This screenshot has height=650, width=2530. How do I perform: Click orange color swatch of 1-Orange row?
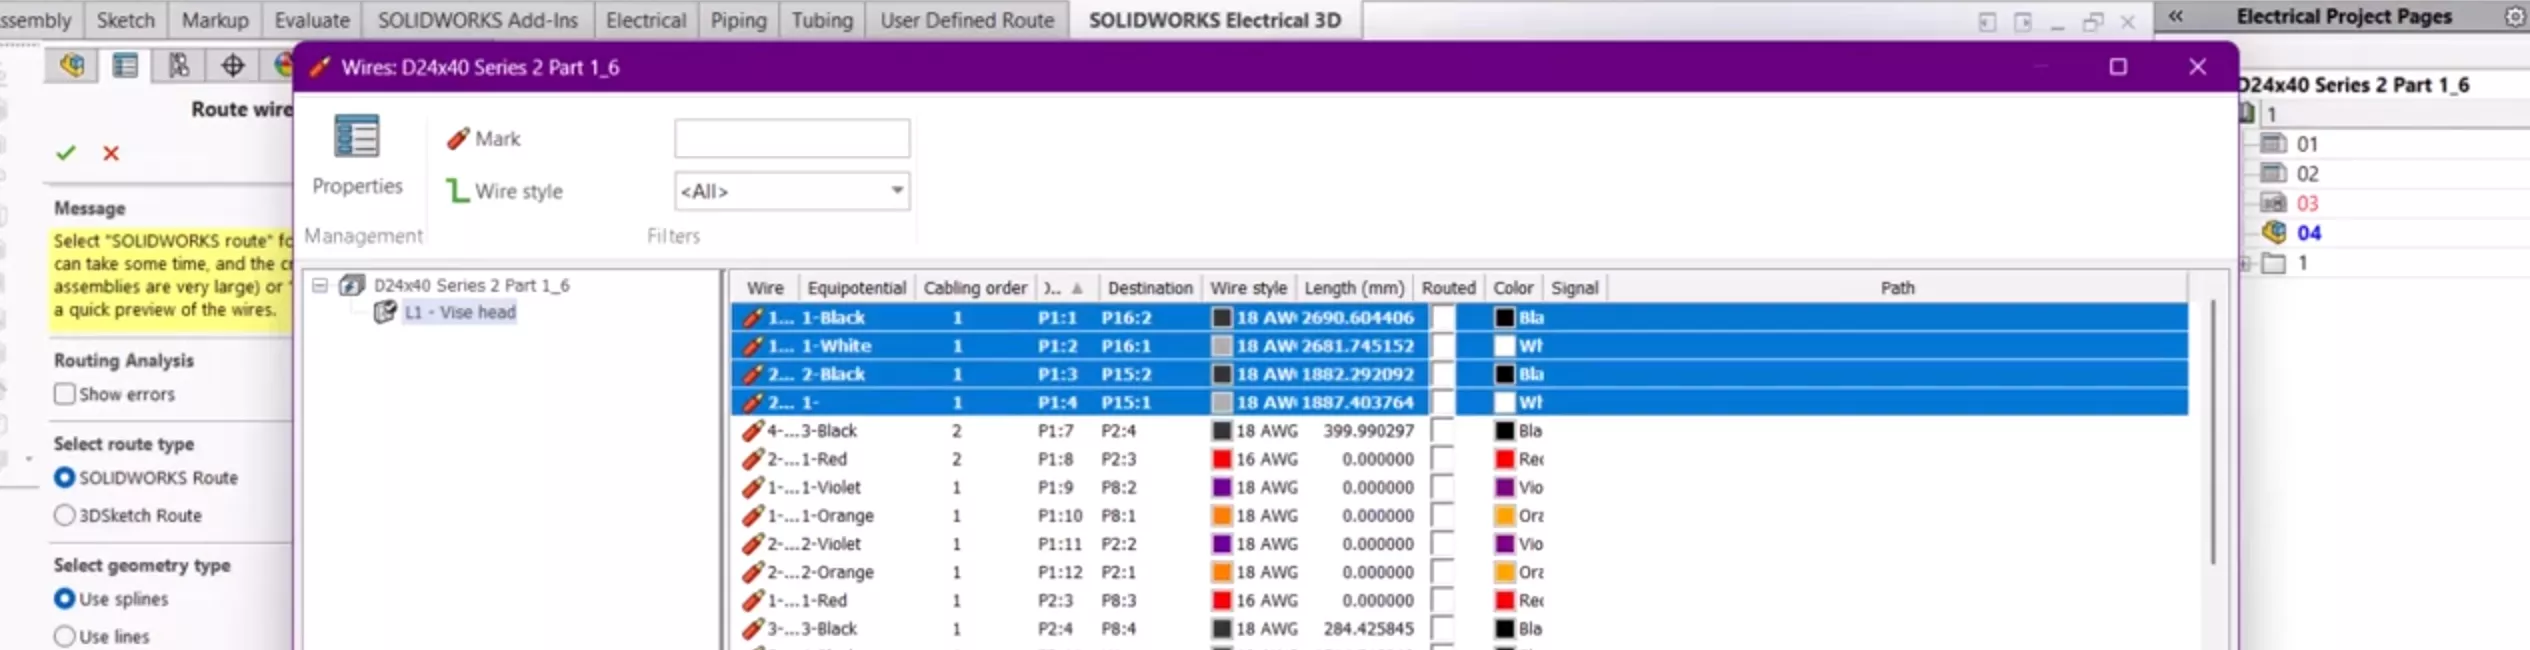click(1504, 516)
